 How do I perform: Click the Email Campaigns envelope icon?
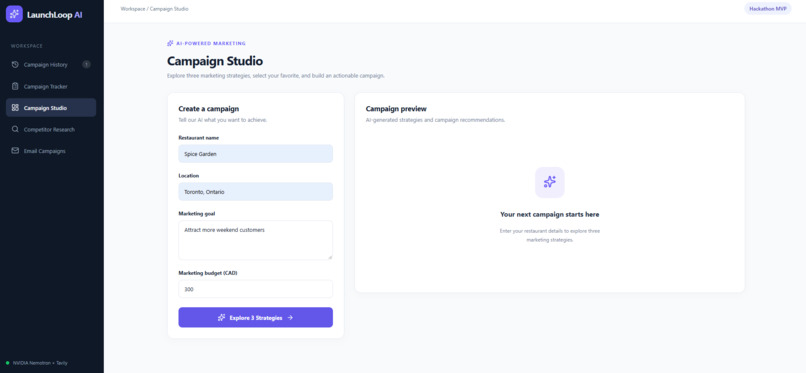(x=15, y=151)
